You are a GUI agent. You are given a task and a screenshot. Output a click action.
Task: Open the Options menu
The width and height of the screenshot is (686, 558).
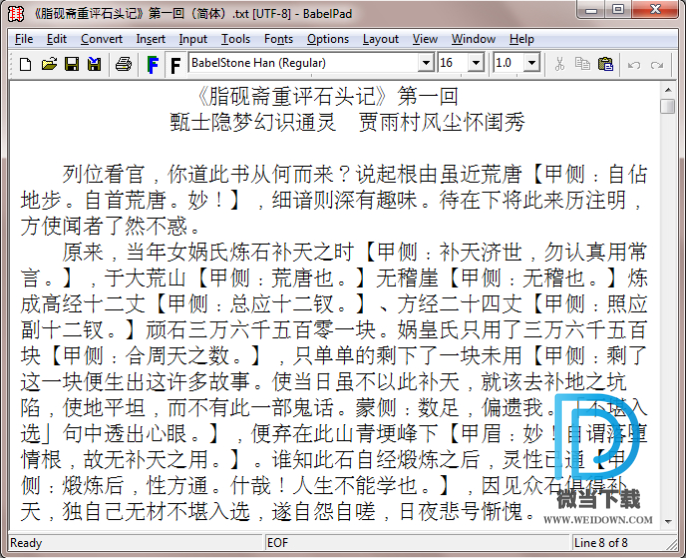click(328, 39)
